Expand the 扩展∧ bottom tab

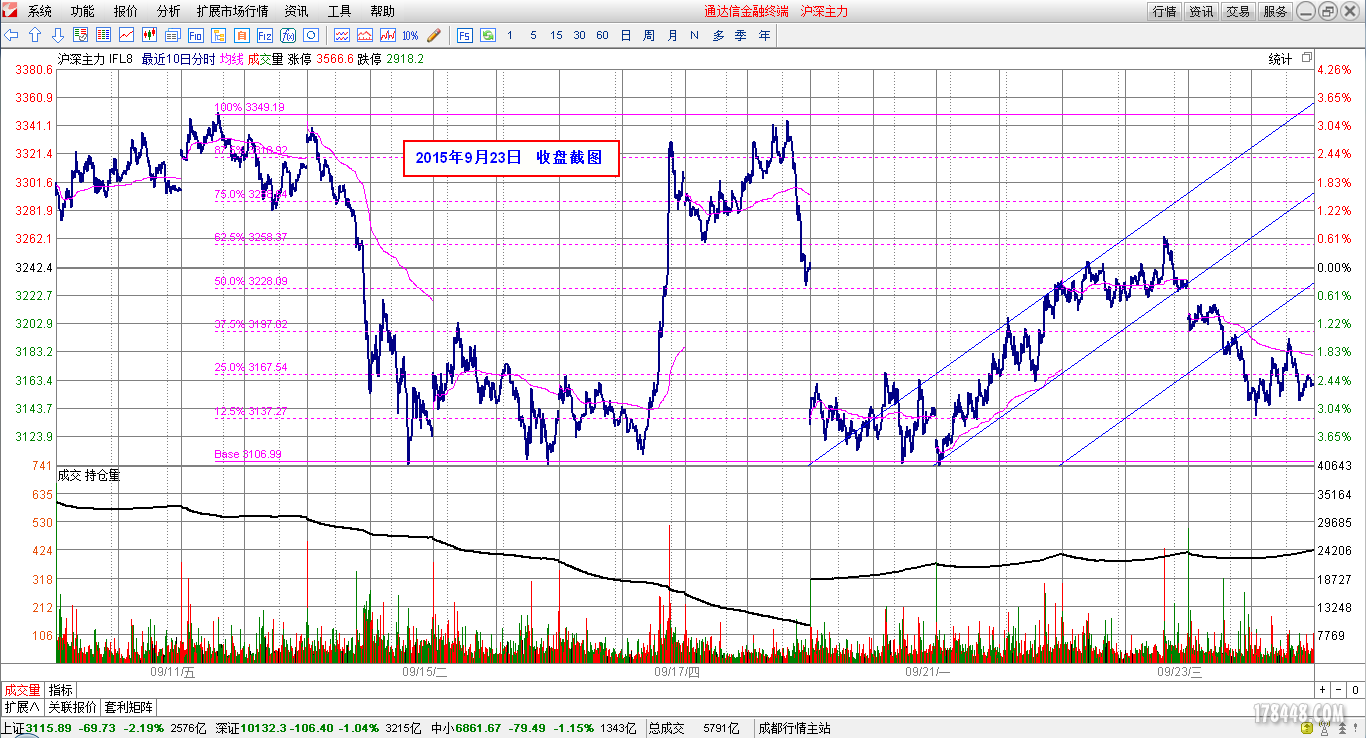[21, 706]
